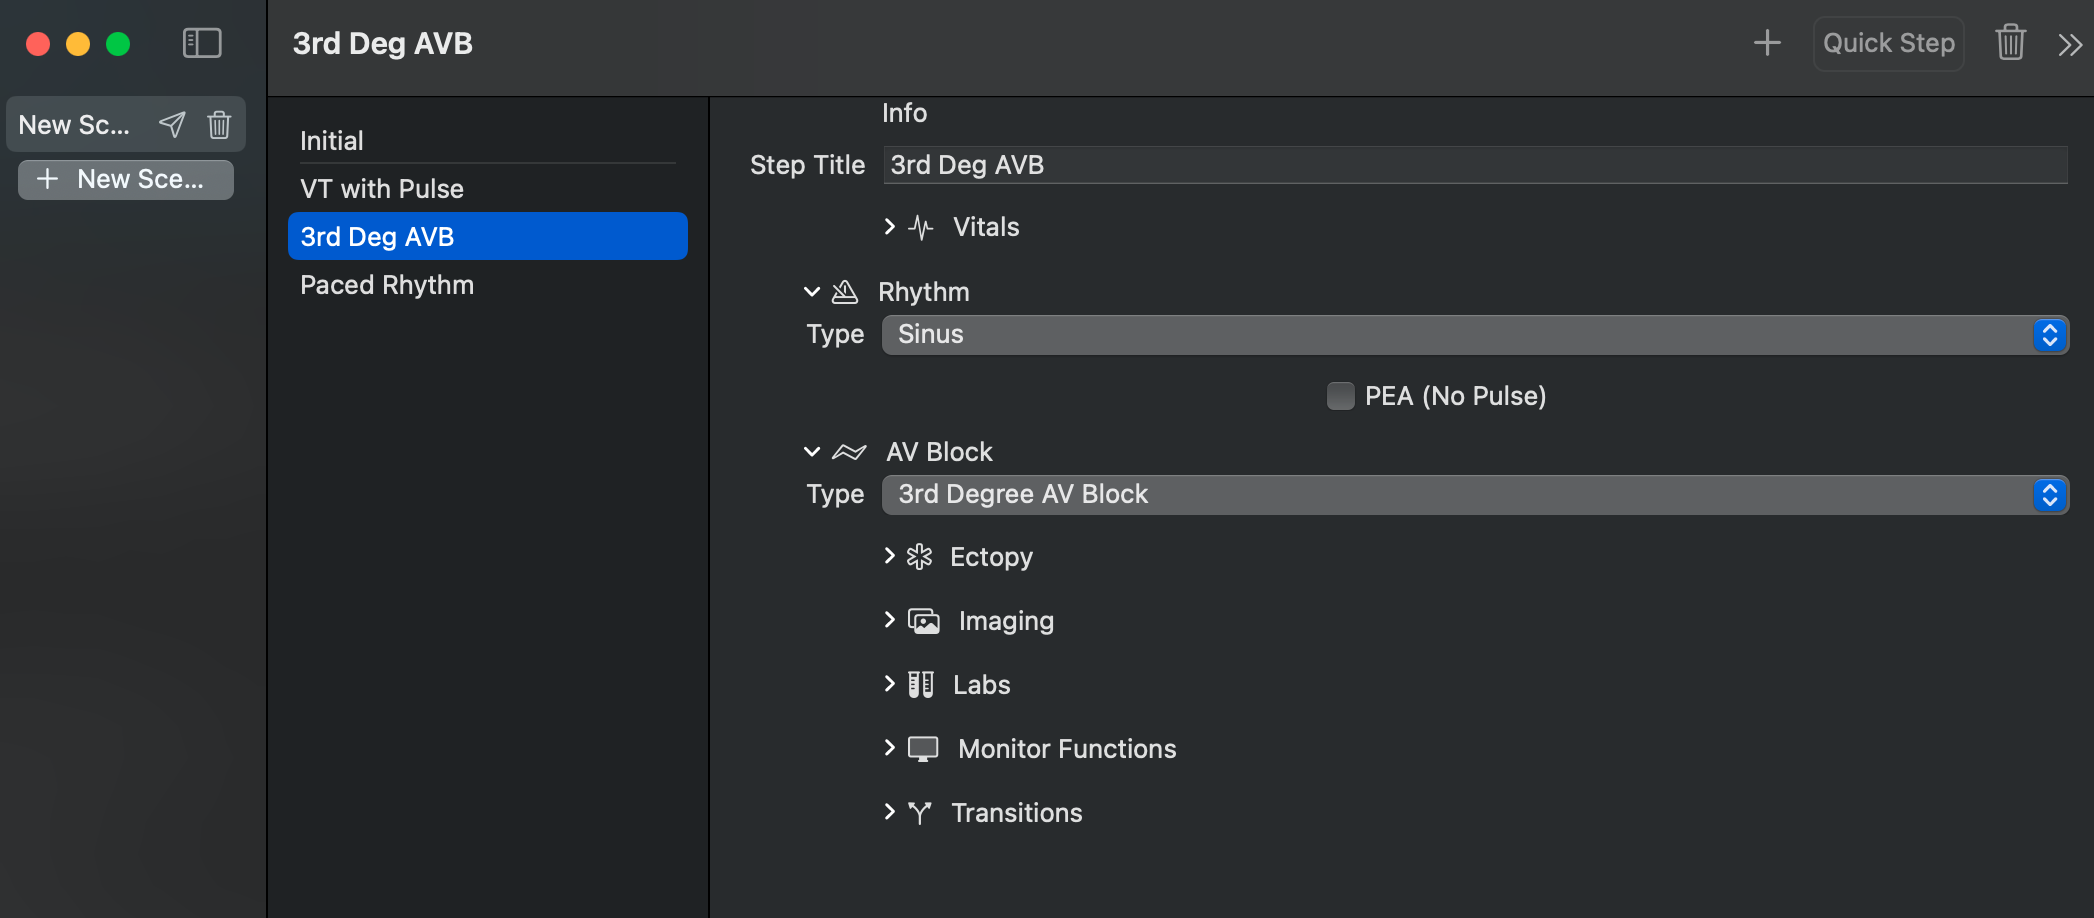Expand the Ectopy section
This screenshot has height=918, width=2094.
pyautogui.click(x=889, y=556)
